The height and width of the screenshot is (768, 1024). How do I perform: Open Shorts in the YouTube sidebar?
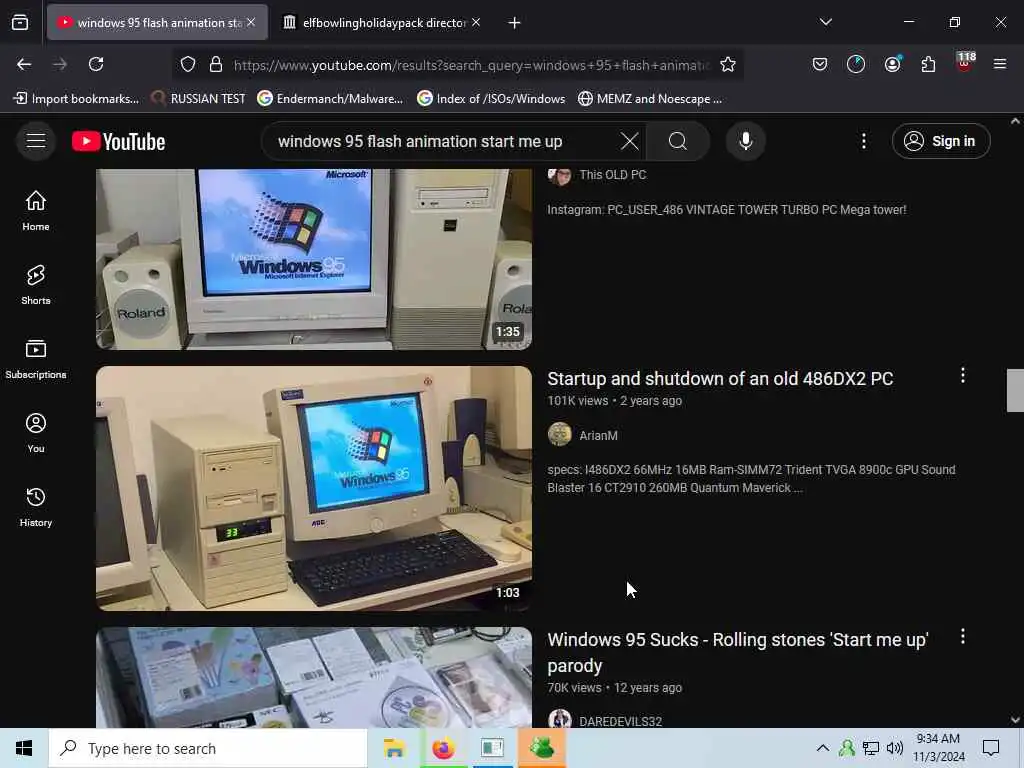pos(36,285)
